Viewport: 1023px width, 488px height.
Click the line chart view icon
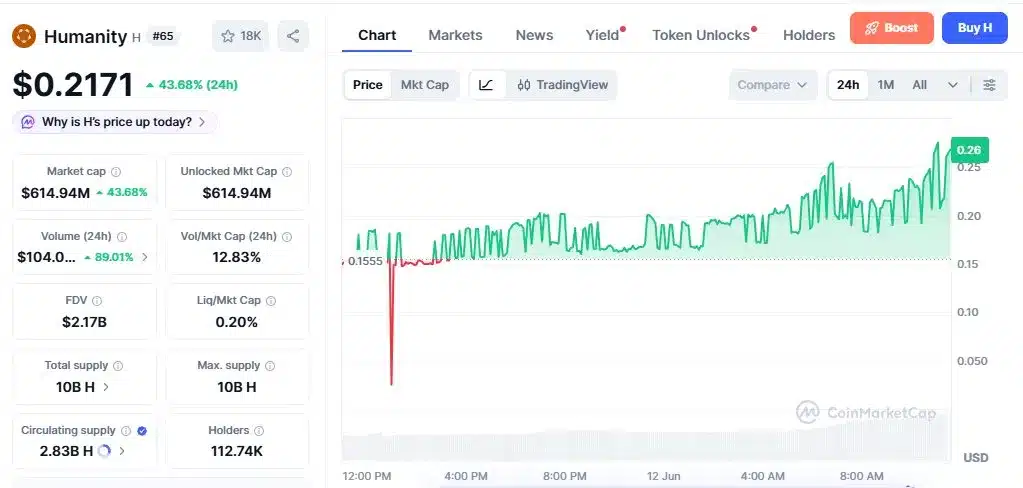coord(486,85)
